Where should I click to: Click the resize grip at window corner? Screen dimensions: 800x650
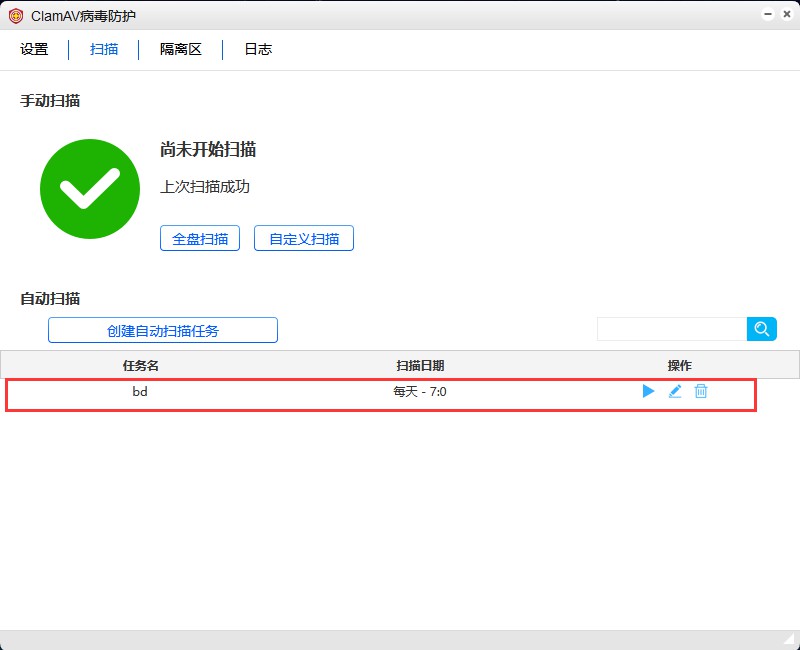(789, 640)
